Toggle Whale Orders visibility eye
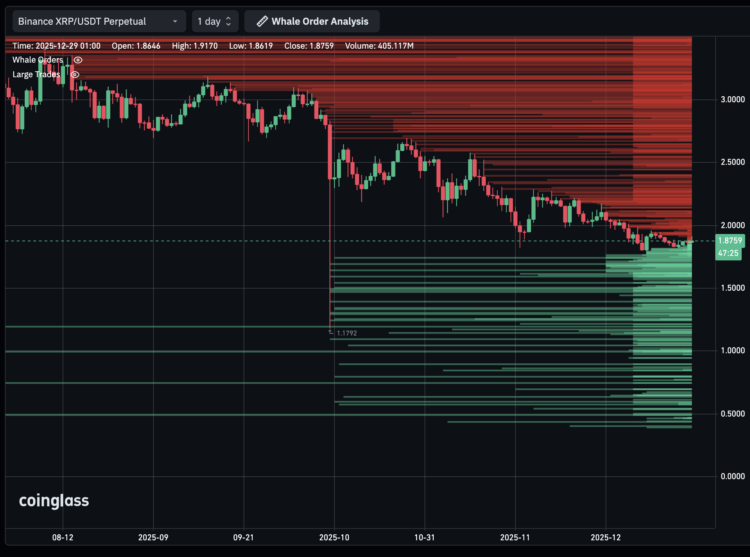Image resolution: width=750 pixels, height=557 pixels. (x=78, y=60)
